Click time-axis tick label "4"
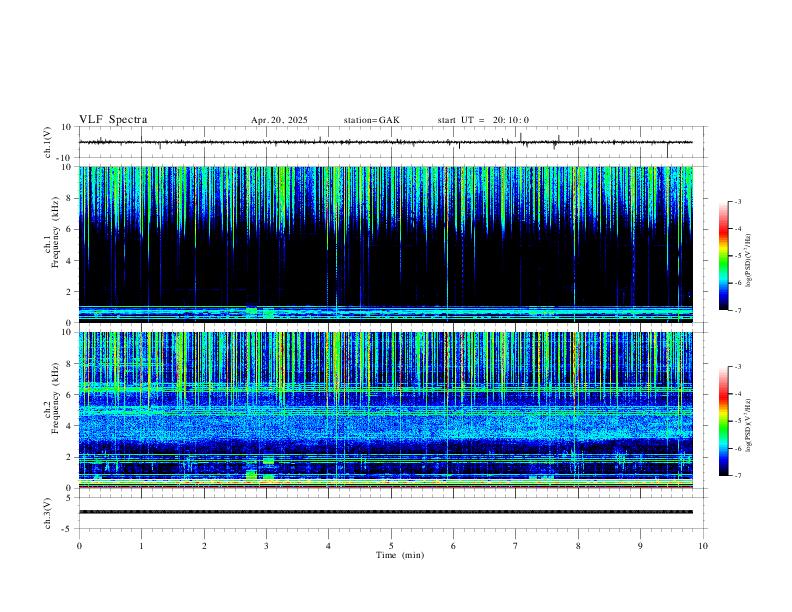 click(328, 546)
